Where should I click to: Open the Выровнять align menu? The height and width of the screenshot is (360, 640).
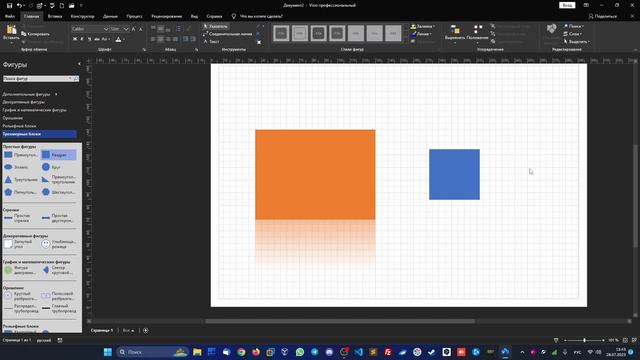click(x=455, y=33)
